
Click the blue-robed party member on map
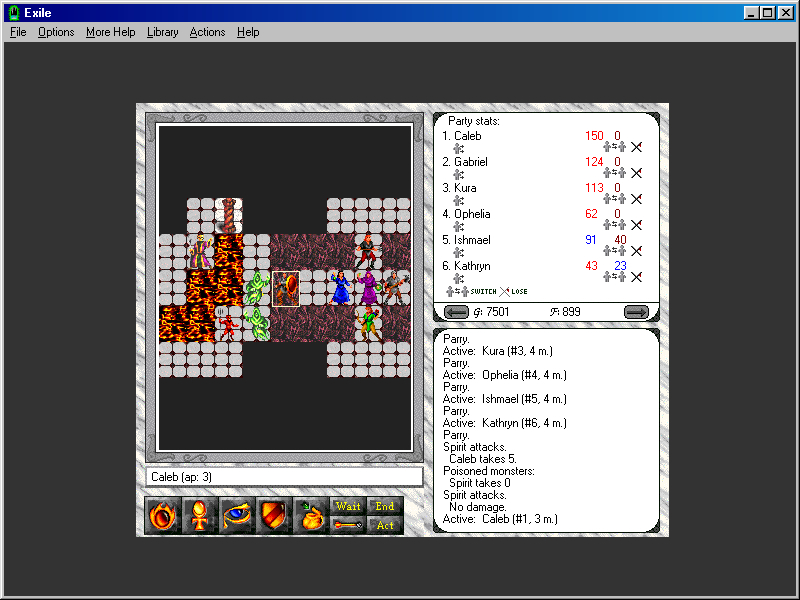(340, 288)
